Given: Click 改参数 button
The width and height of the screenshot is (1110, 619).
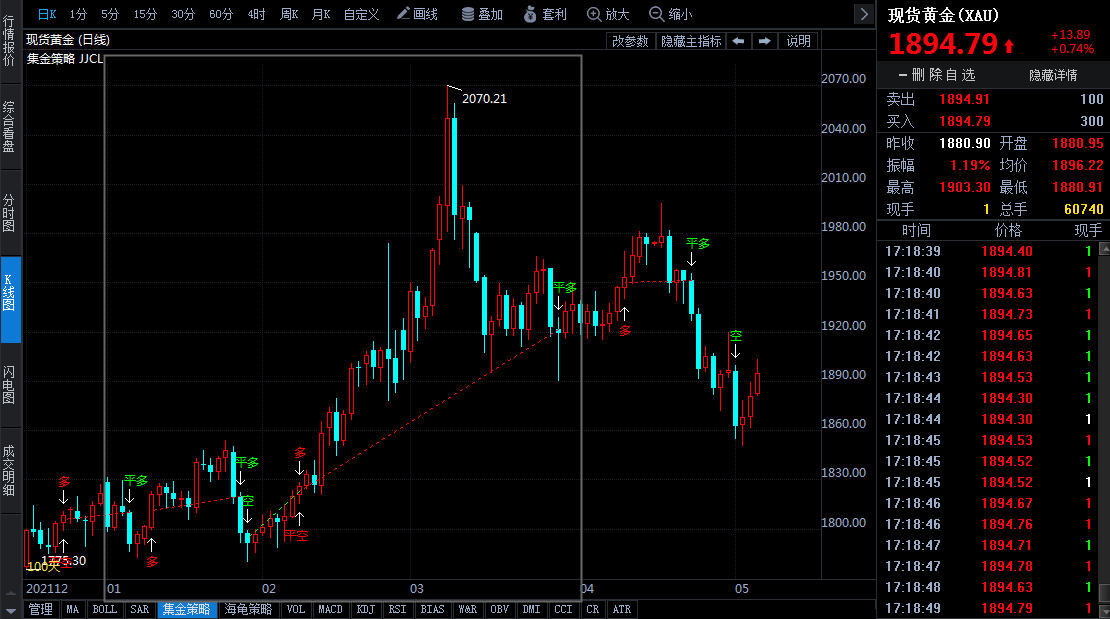Looking at the screenshot, I should [630, 41].
